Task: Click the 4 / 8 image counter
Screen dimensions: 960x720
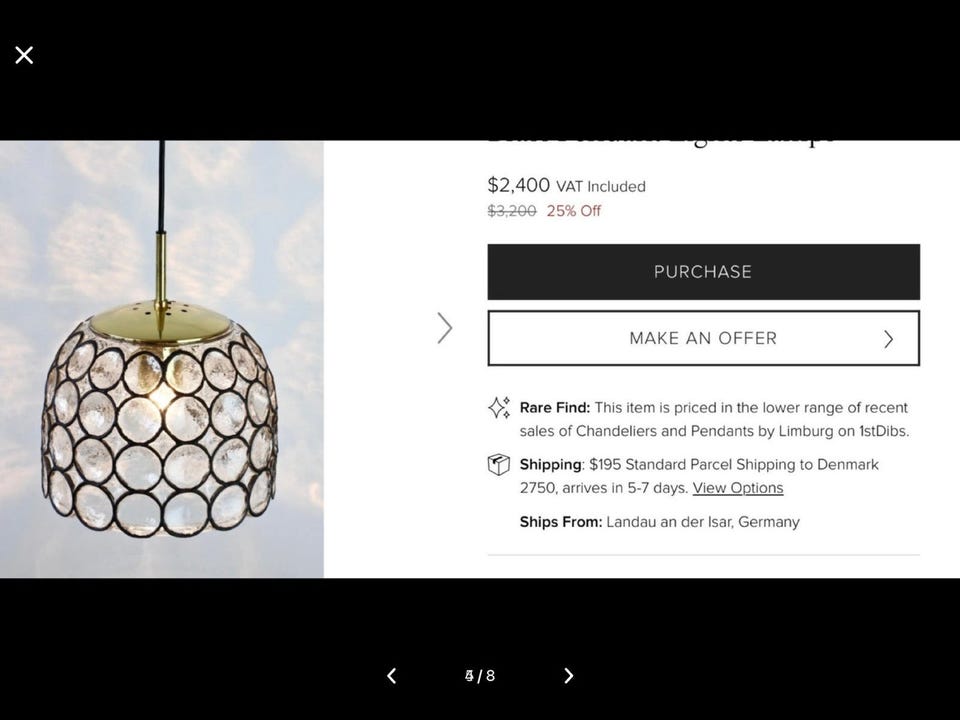Action: click(480, 676)
